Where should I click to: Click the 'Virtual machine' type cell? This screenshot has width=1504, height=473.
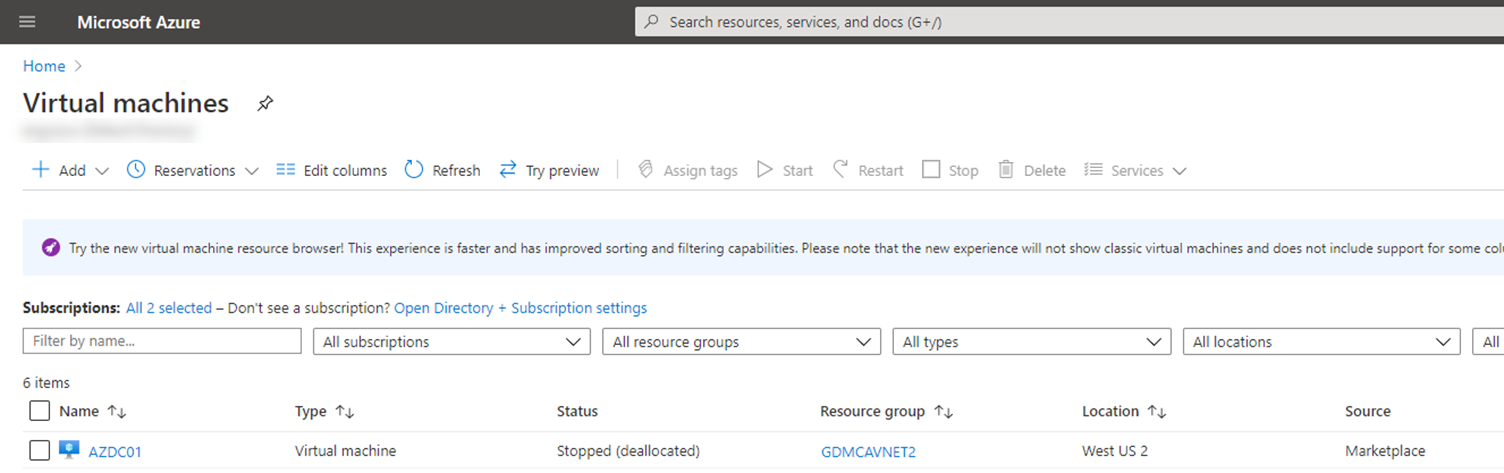click(345, 451)
